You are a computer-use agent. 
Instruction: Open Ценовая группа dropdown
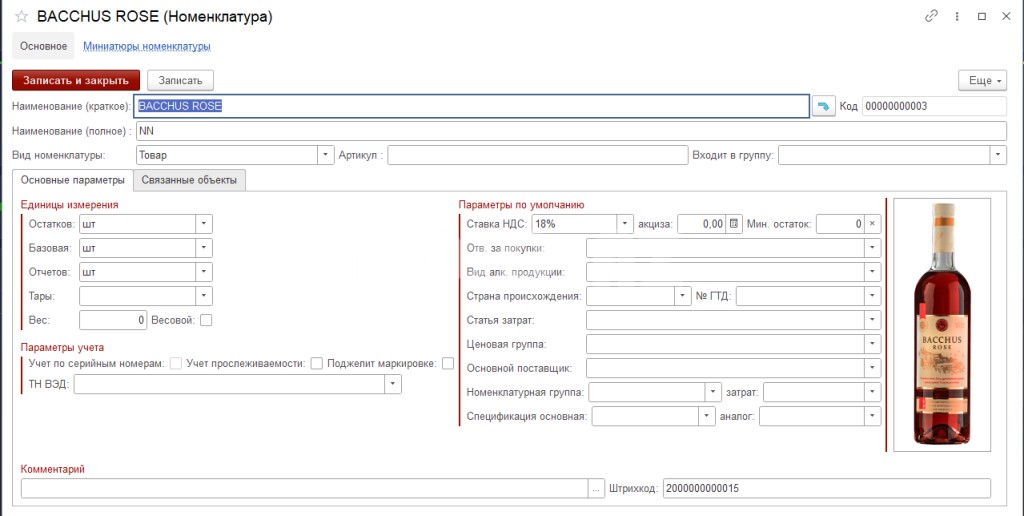[x=872, y=344]
